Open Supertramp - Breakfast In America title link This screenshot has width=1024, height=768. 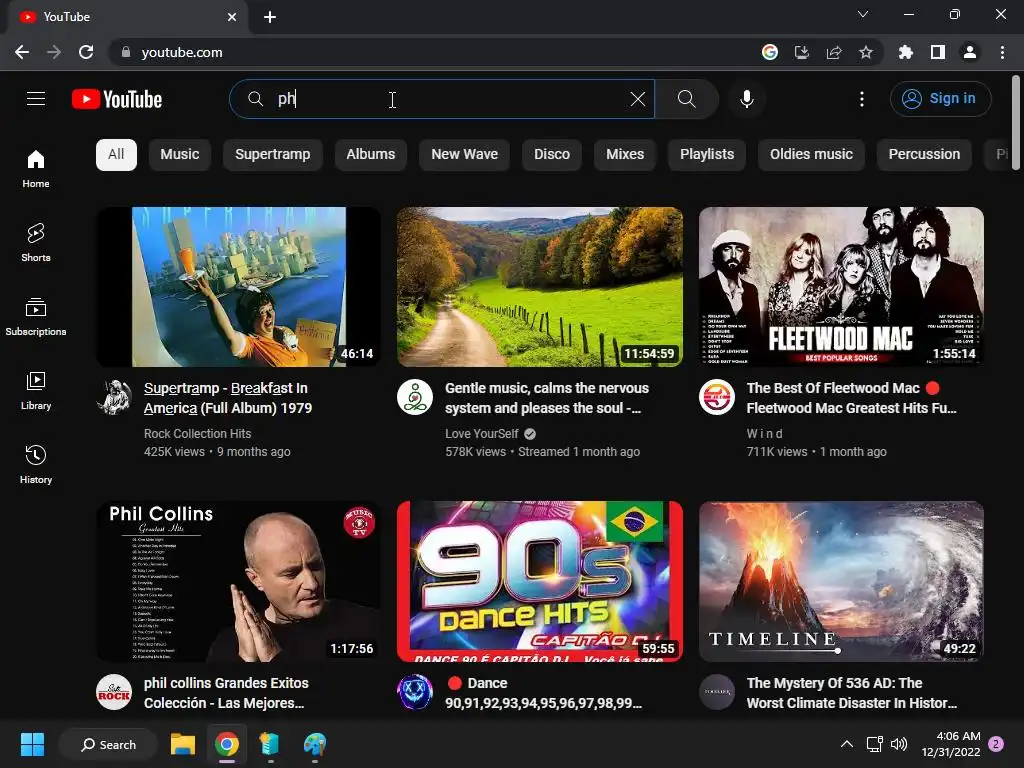tap(228, 398)
